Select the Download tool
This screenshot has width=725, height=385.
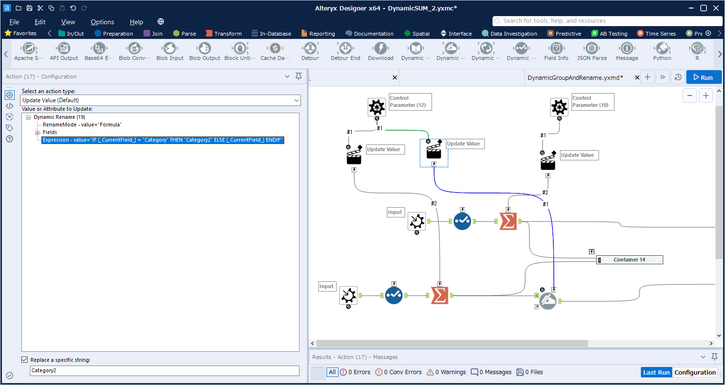[381, 51]
